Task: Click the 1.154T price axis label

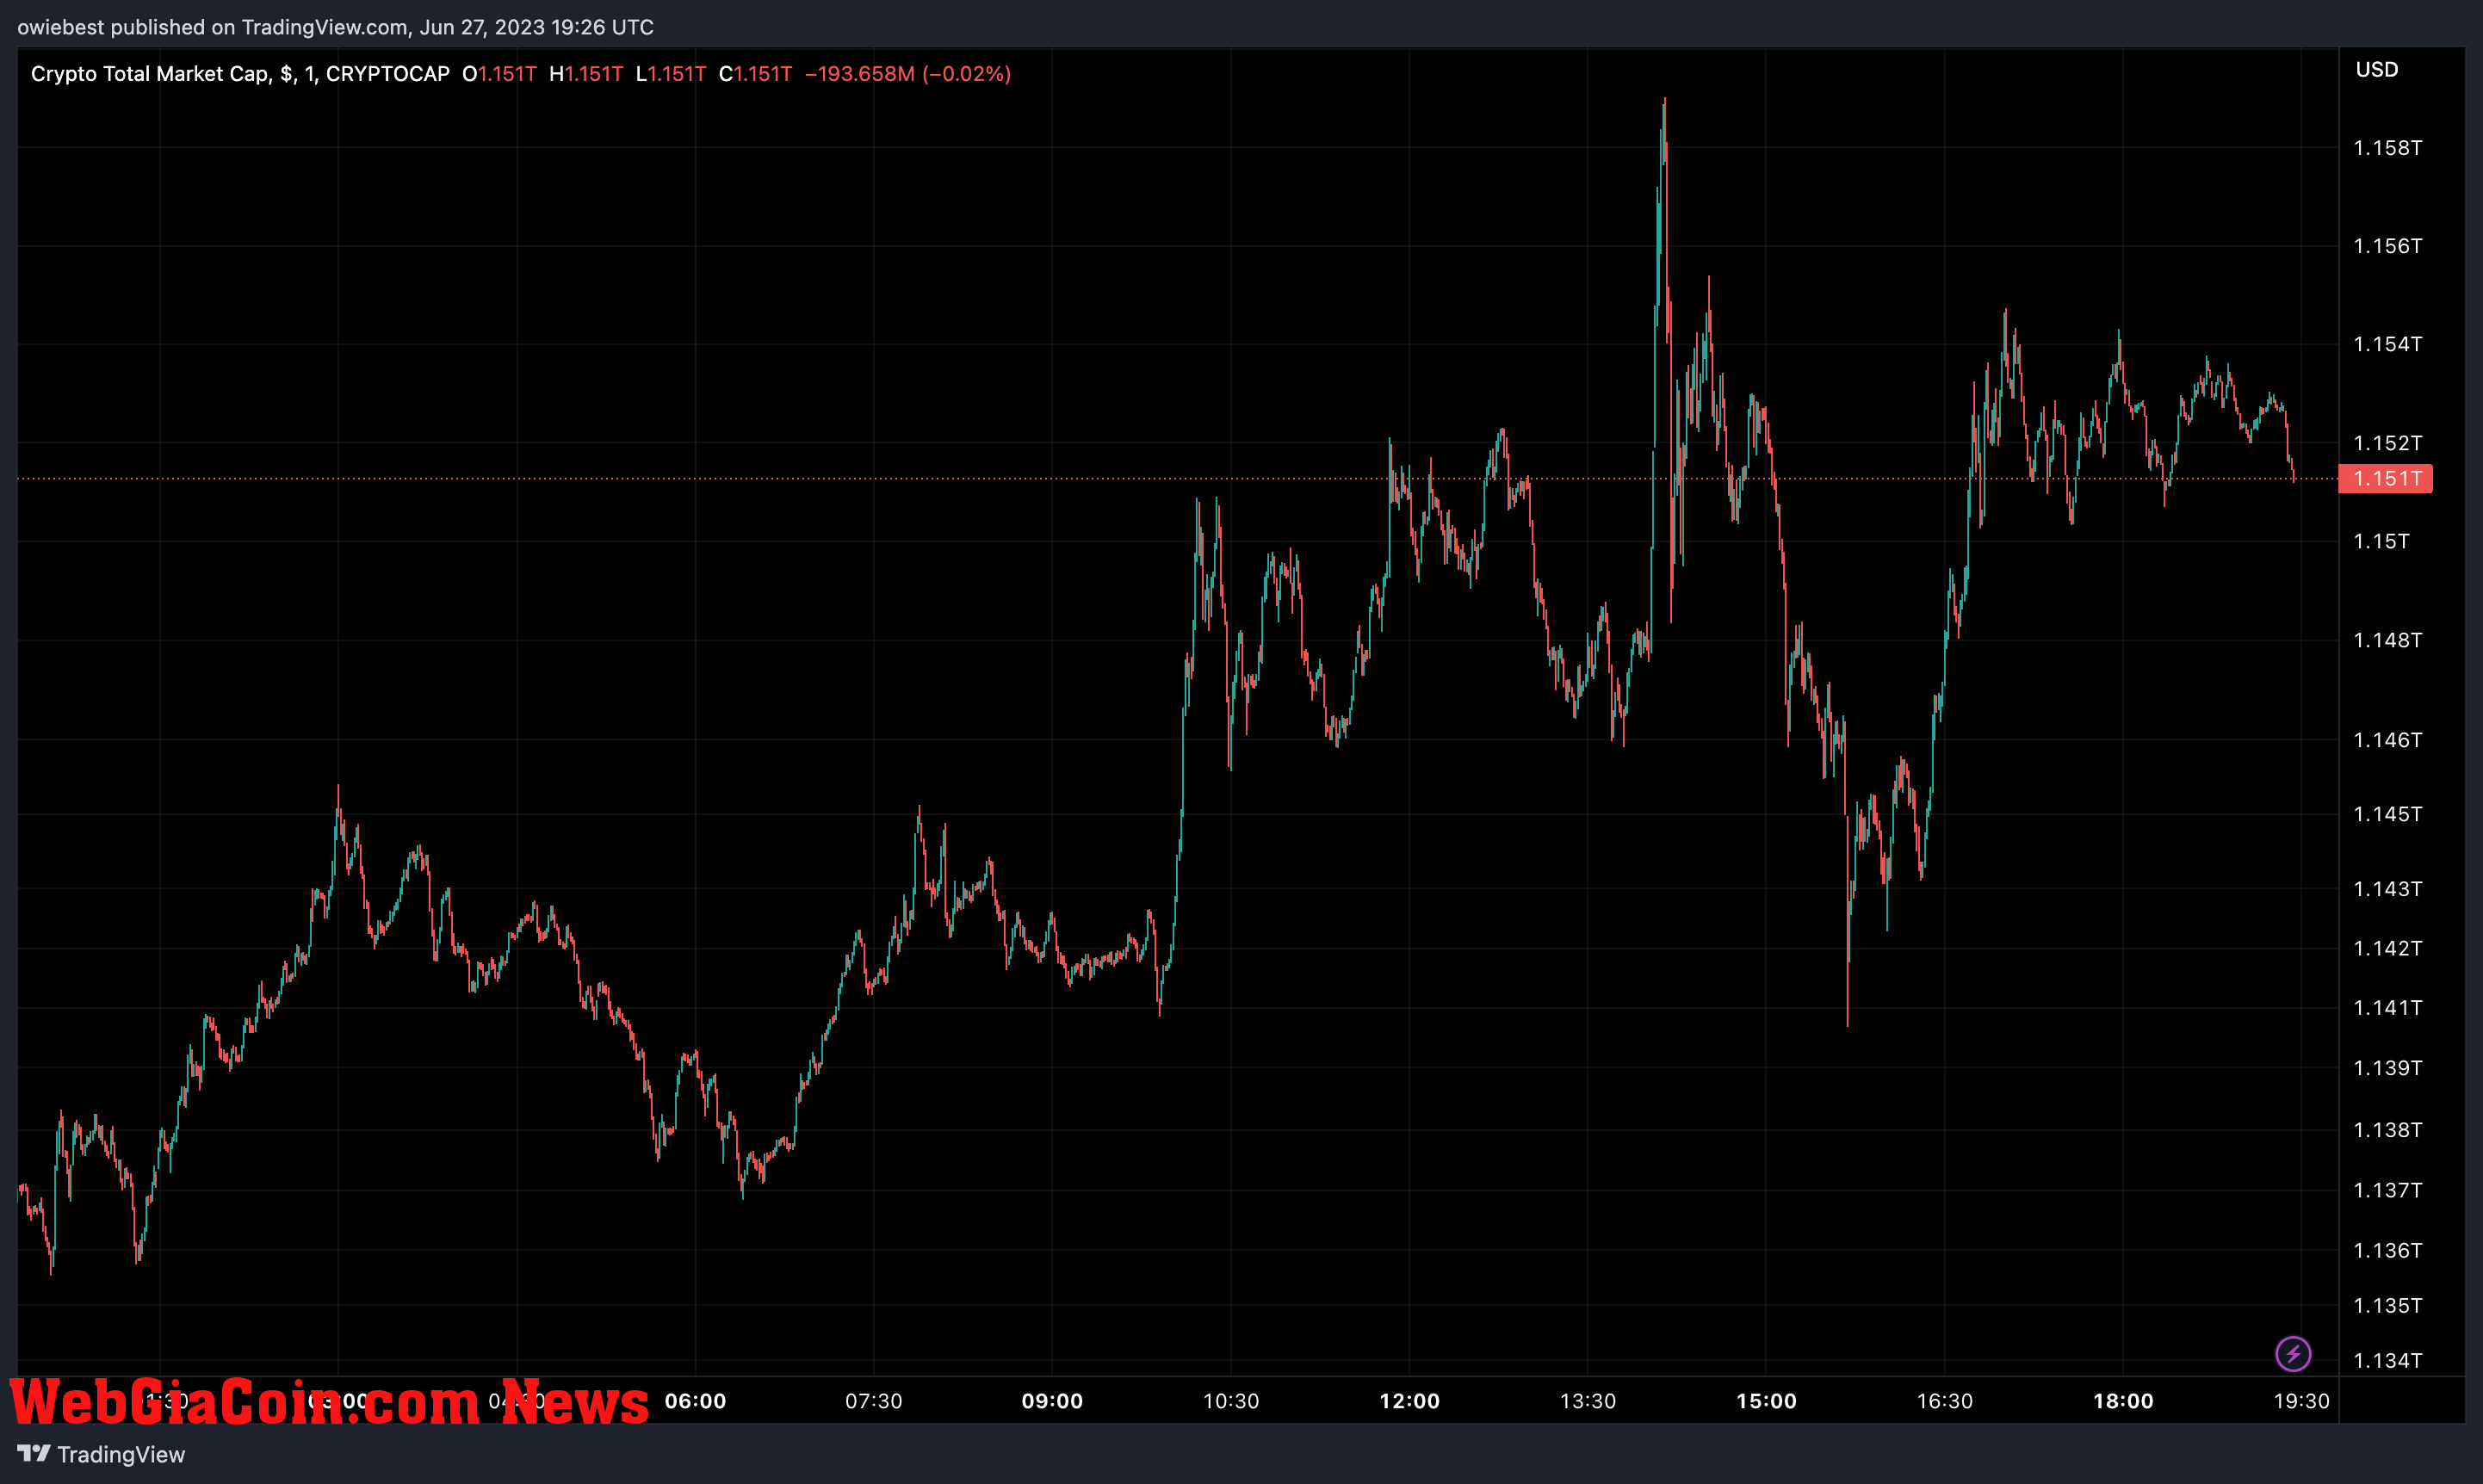Action: click(x=2388, y=344)
